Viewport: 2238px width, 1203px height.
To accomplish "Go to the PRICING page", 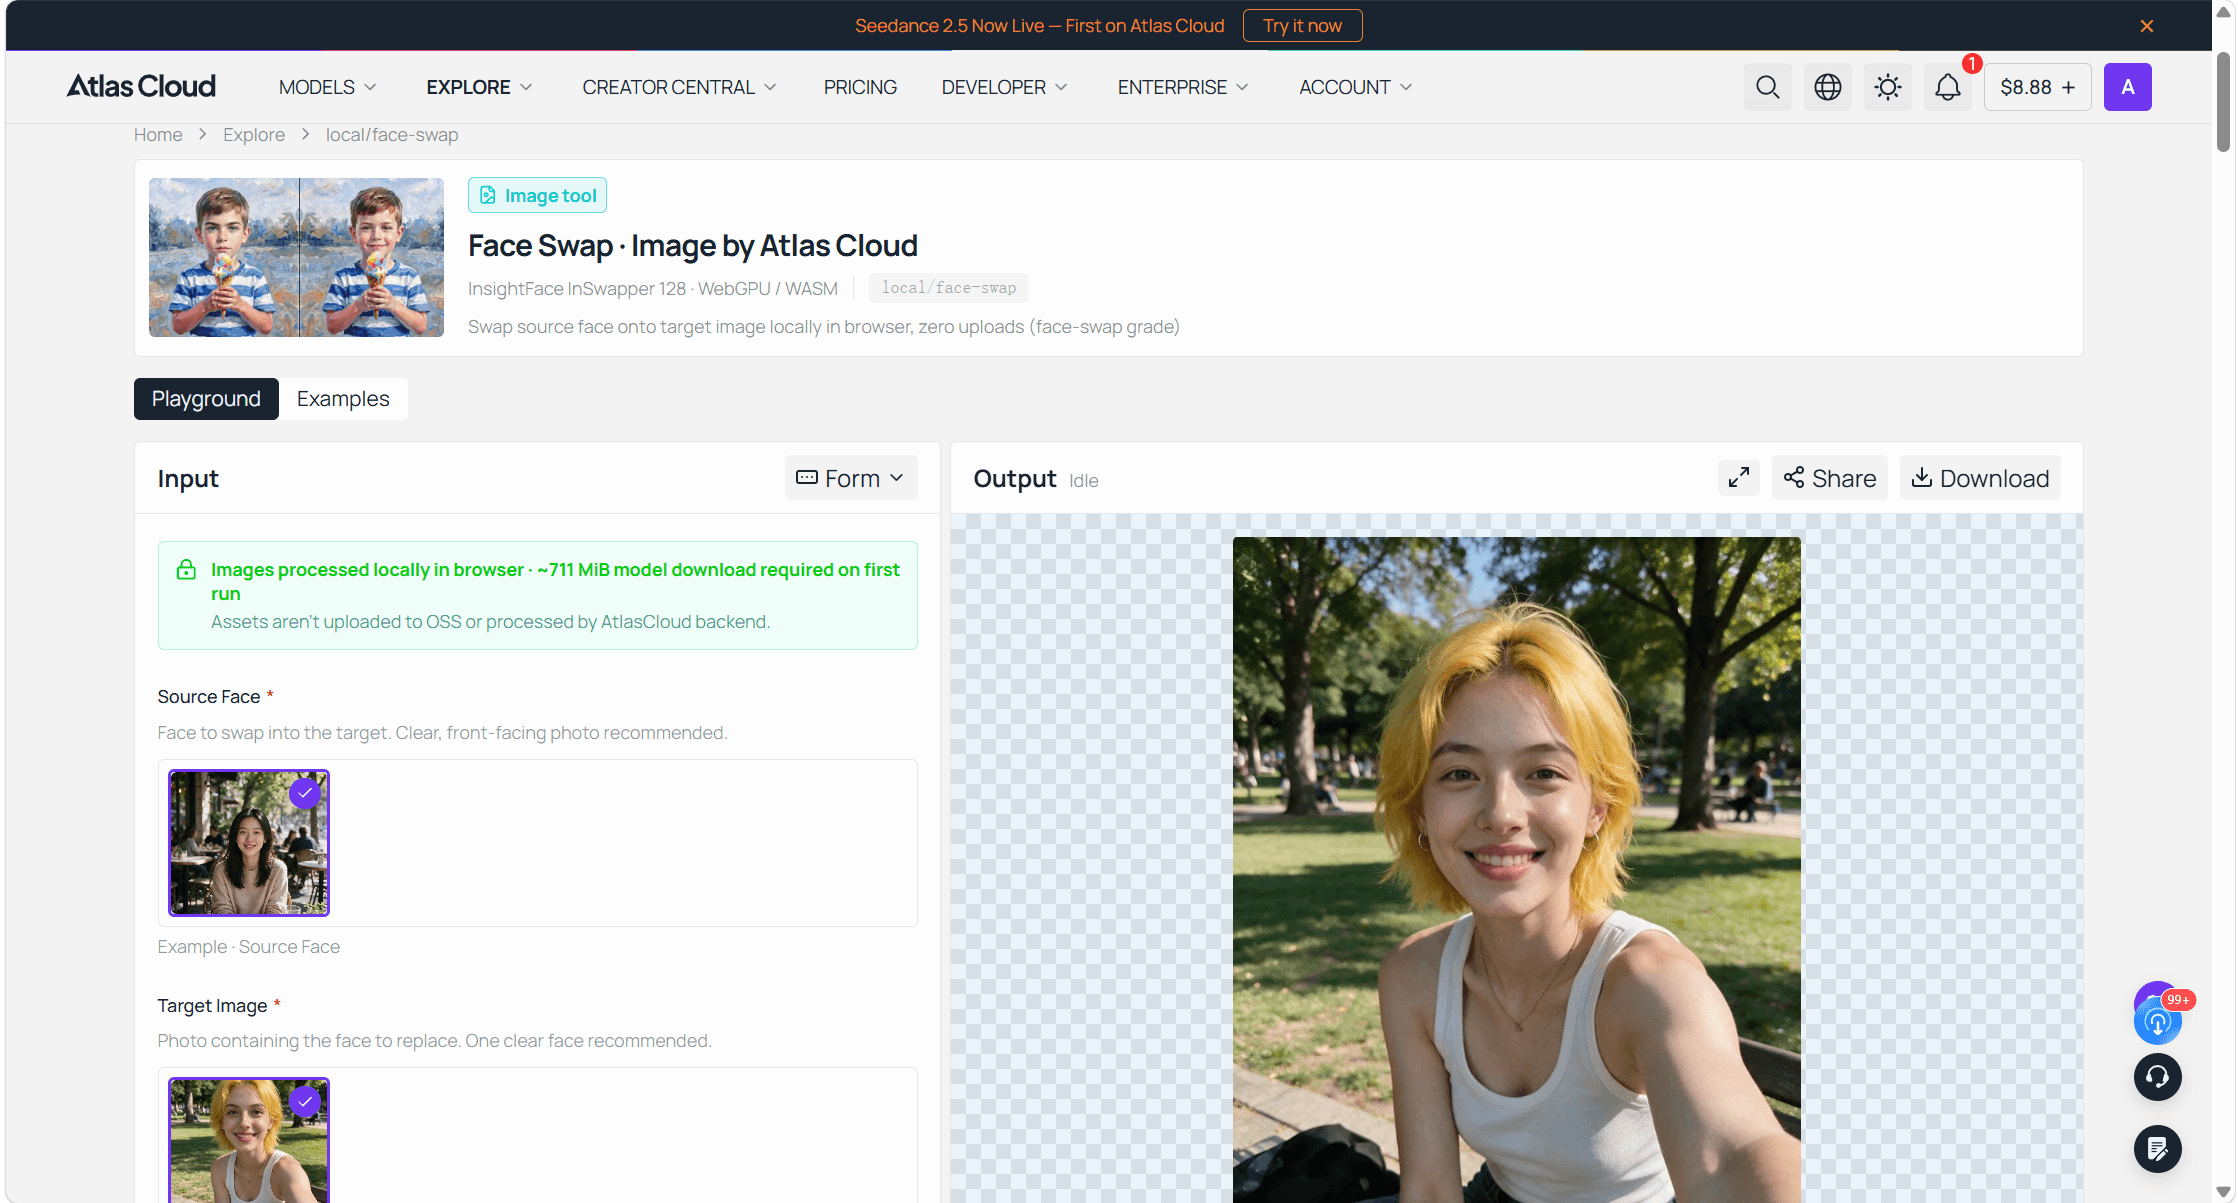I will [x=860, y=87].
